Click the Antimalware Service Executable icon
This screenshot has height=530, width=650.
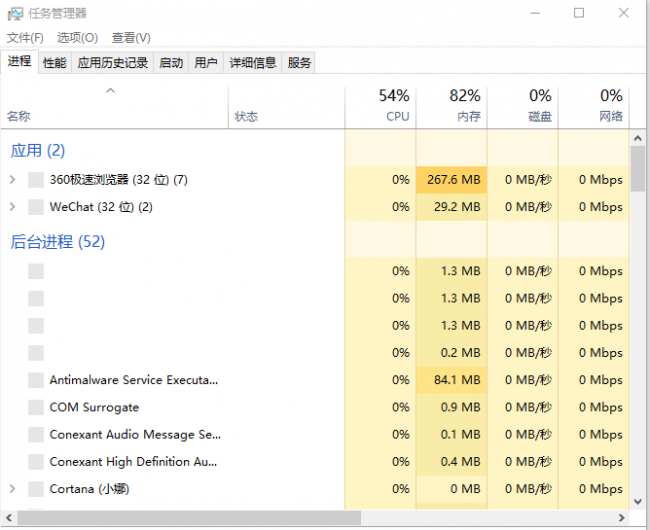pyautogui.click(x=36, y=380)
